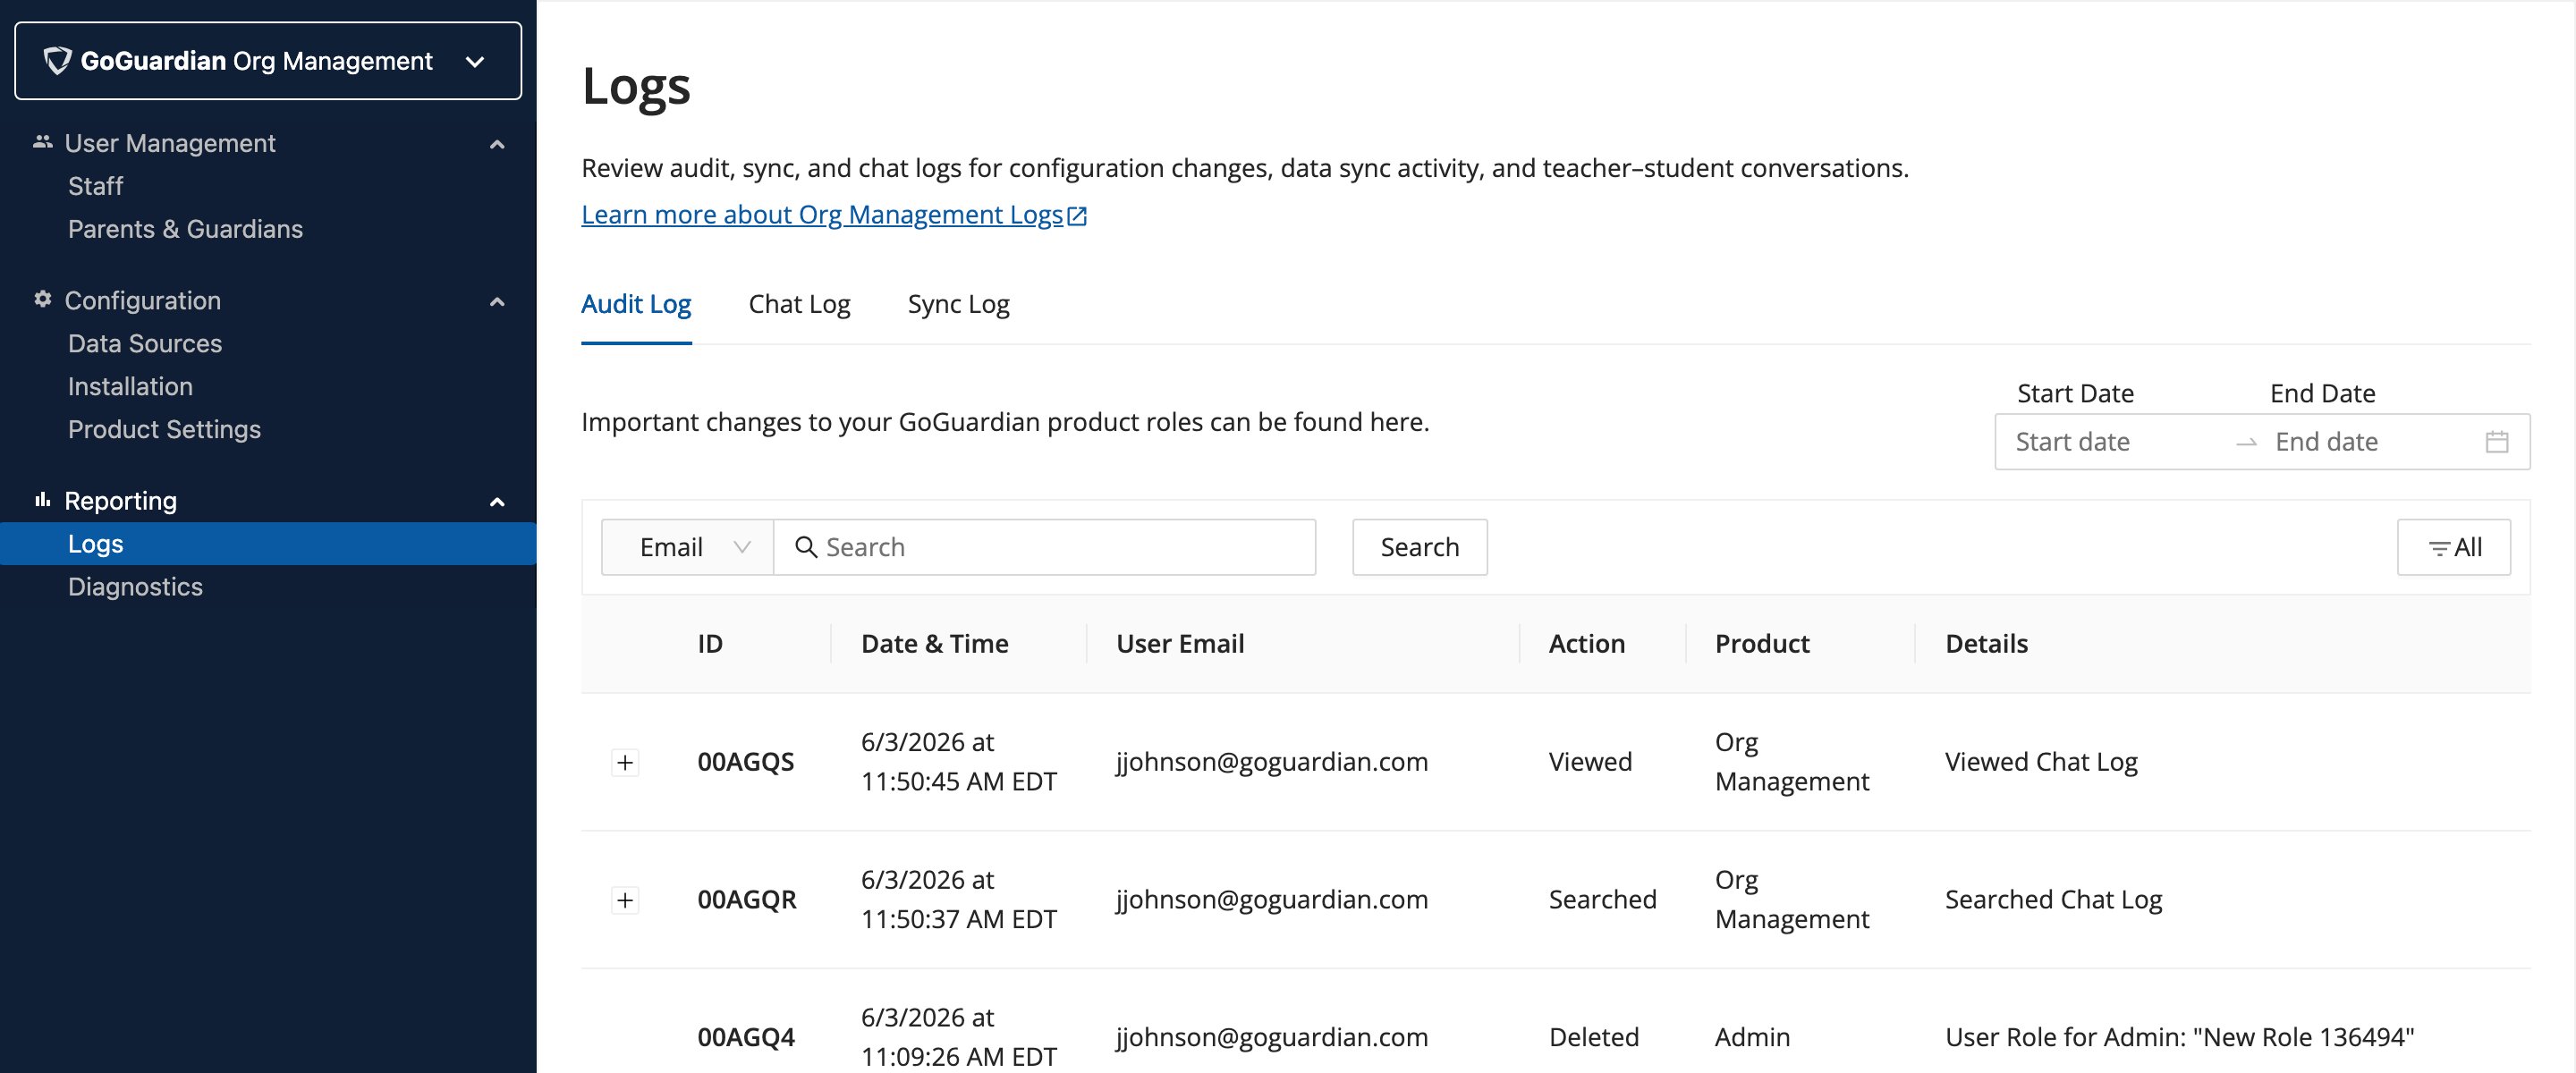
Task: Open the Installation page
Action: pos(130,386)
